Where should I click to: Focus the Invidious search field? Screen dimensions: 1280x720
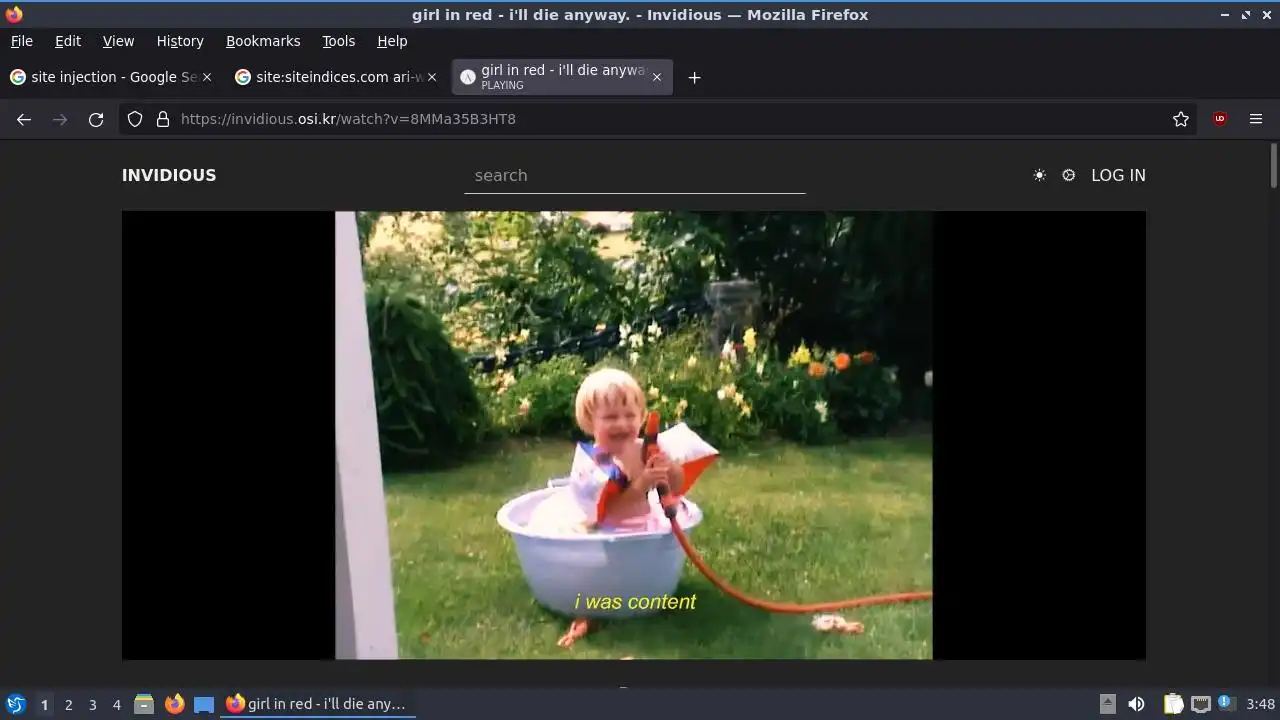pos(635,175)
